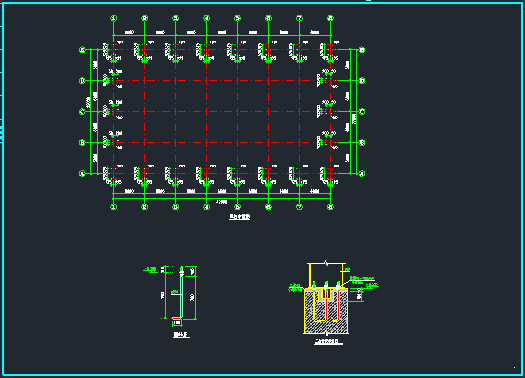Click grid bubble 8 at top of plan
The width and height of the screenshot is (525, 378).
(x=330, y=18)
